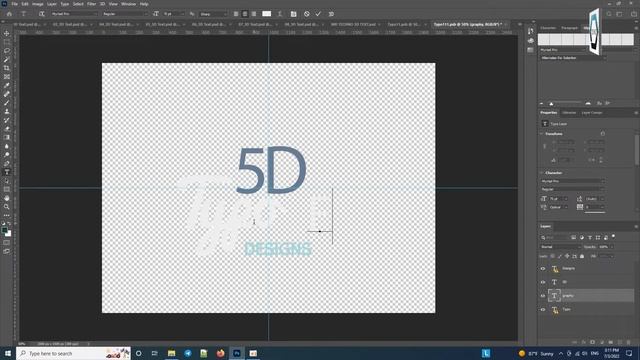Collapse the Character section in Properties
Screen dimensions: 640x360
point(542,173)
